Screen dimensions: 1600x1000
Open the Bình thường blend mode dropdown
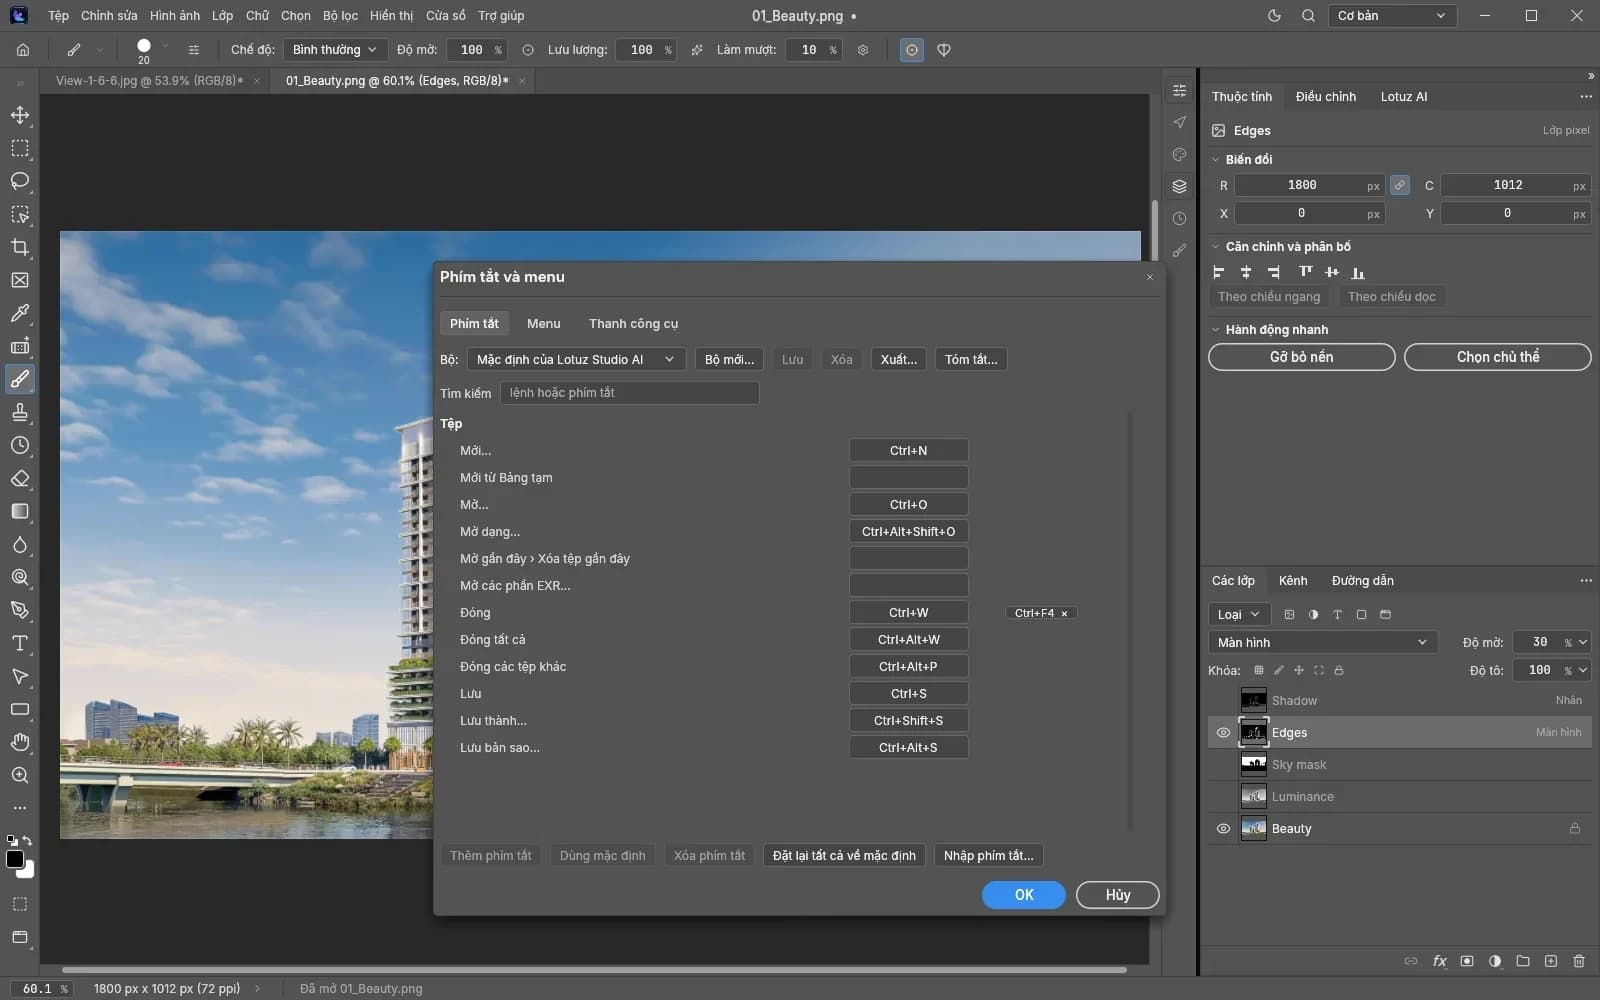tap(335, 50)
